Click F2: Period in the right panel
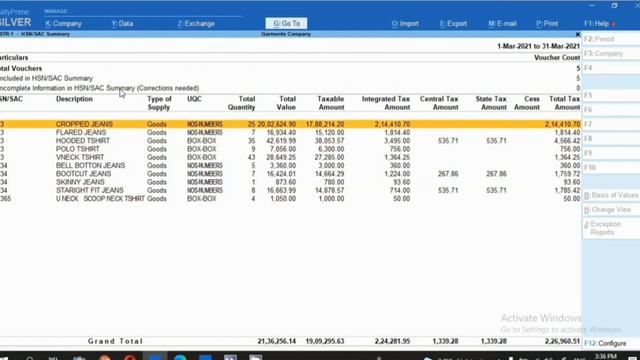The image size is (640, 360). click(x=611, y=39)
